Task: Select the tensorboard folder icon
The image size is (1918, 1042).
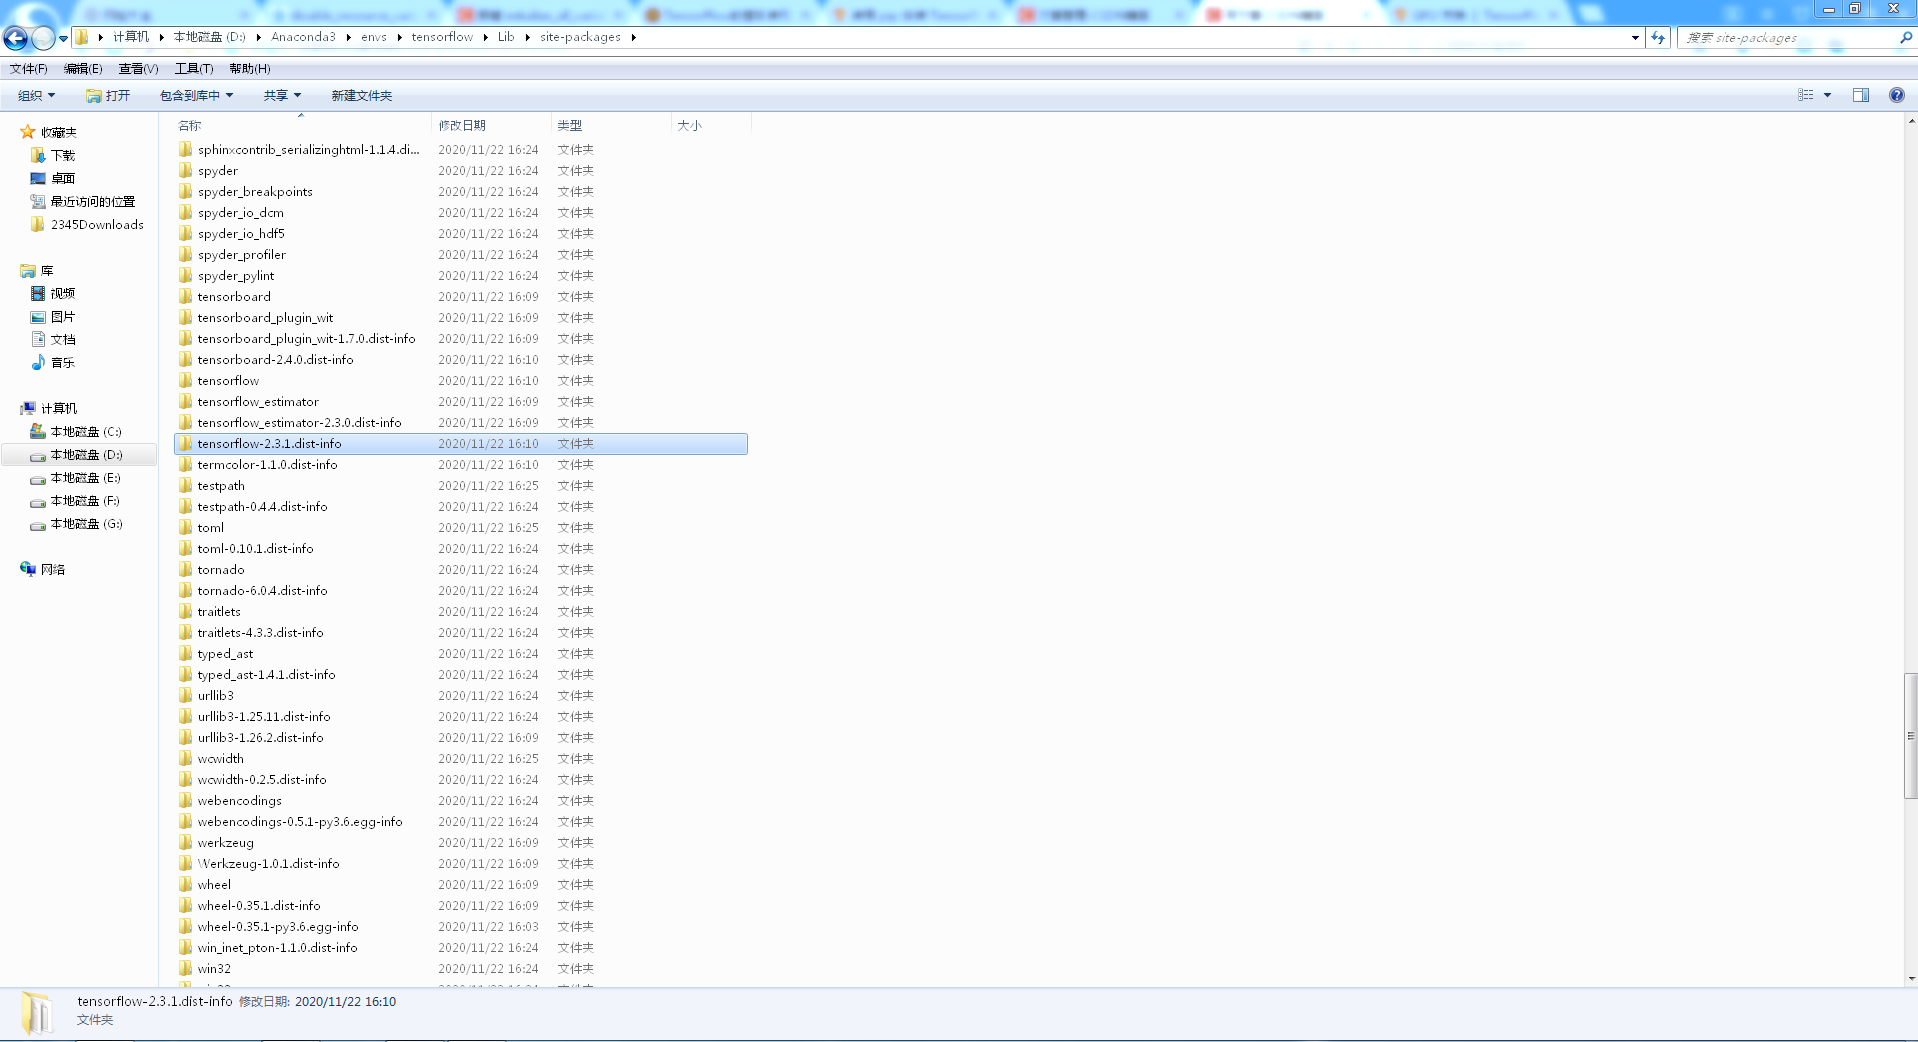Action: point(186,296)
